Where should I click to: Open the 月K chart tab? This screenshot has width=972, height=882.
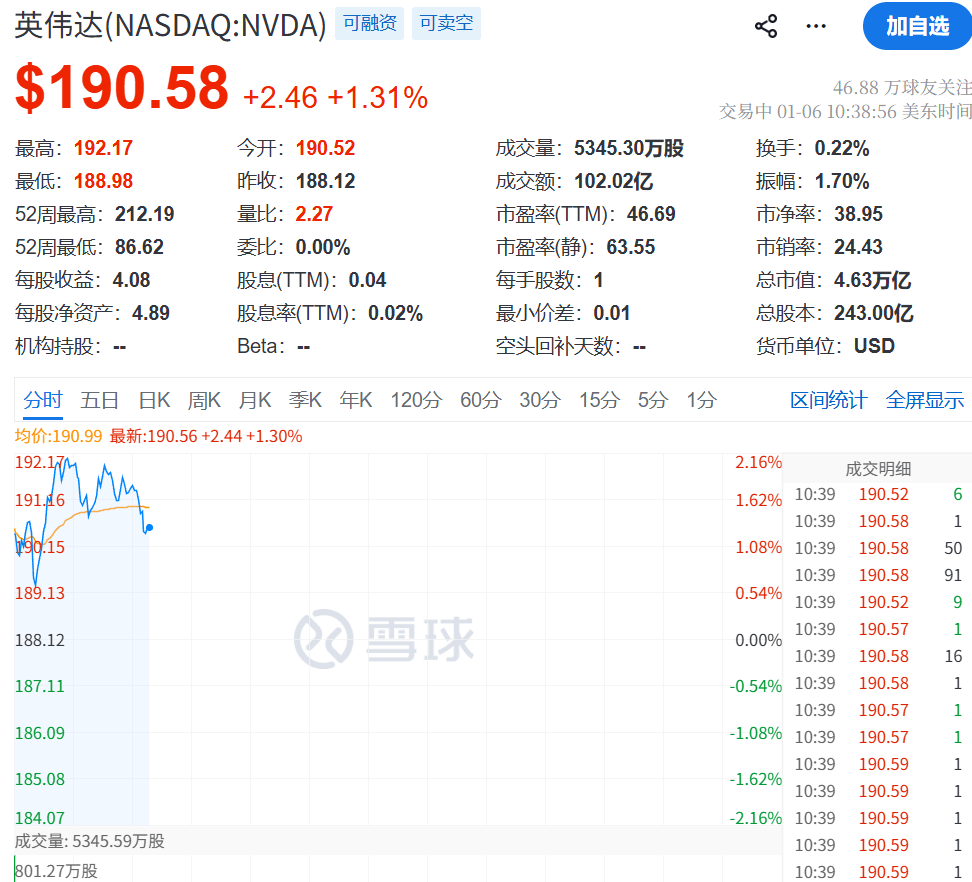tap(255, 400)
